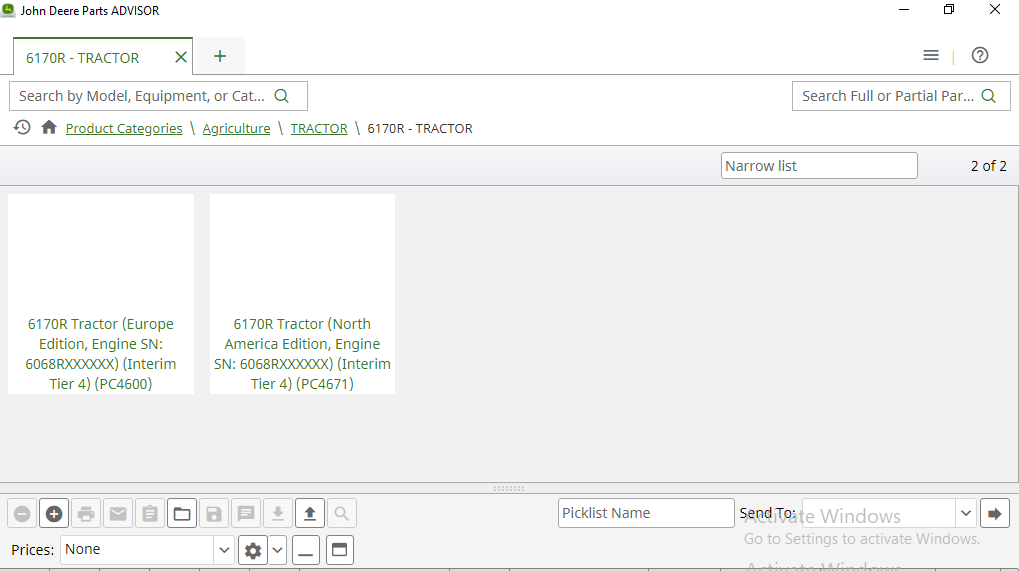Click the price settings gear icon
1019x571 pixels.
(253, 550)
